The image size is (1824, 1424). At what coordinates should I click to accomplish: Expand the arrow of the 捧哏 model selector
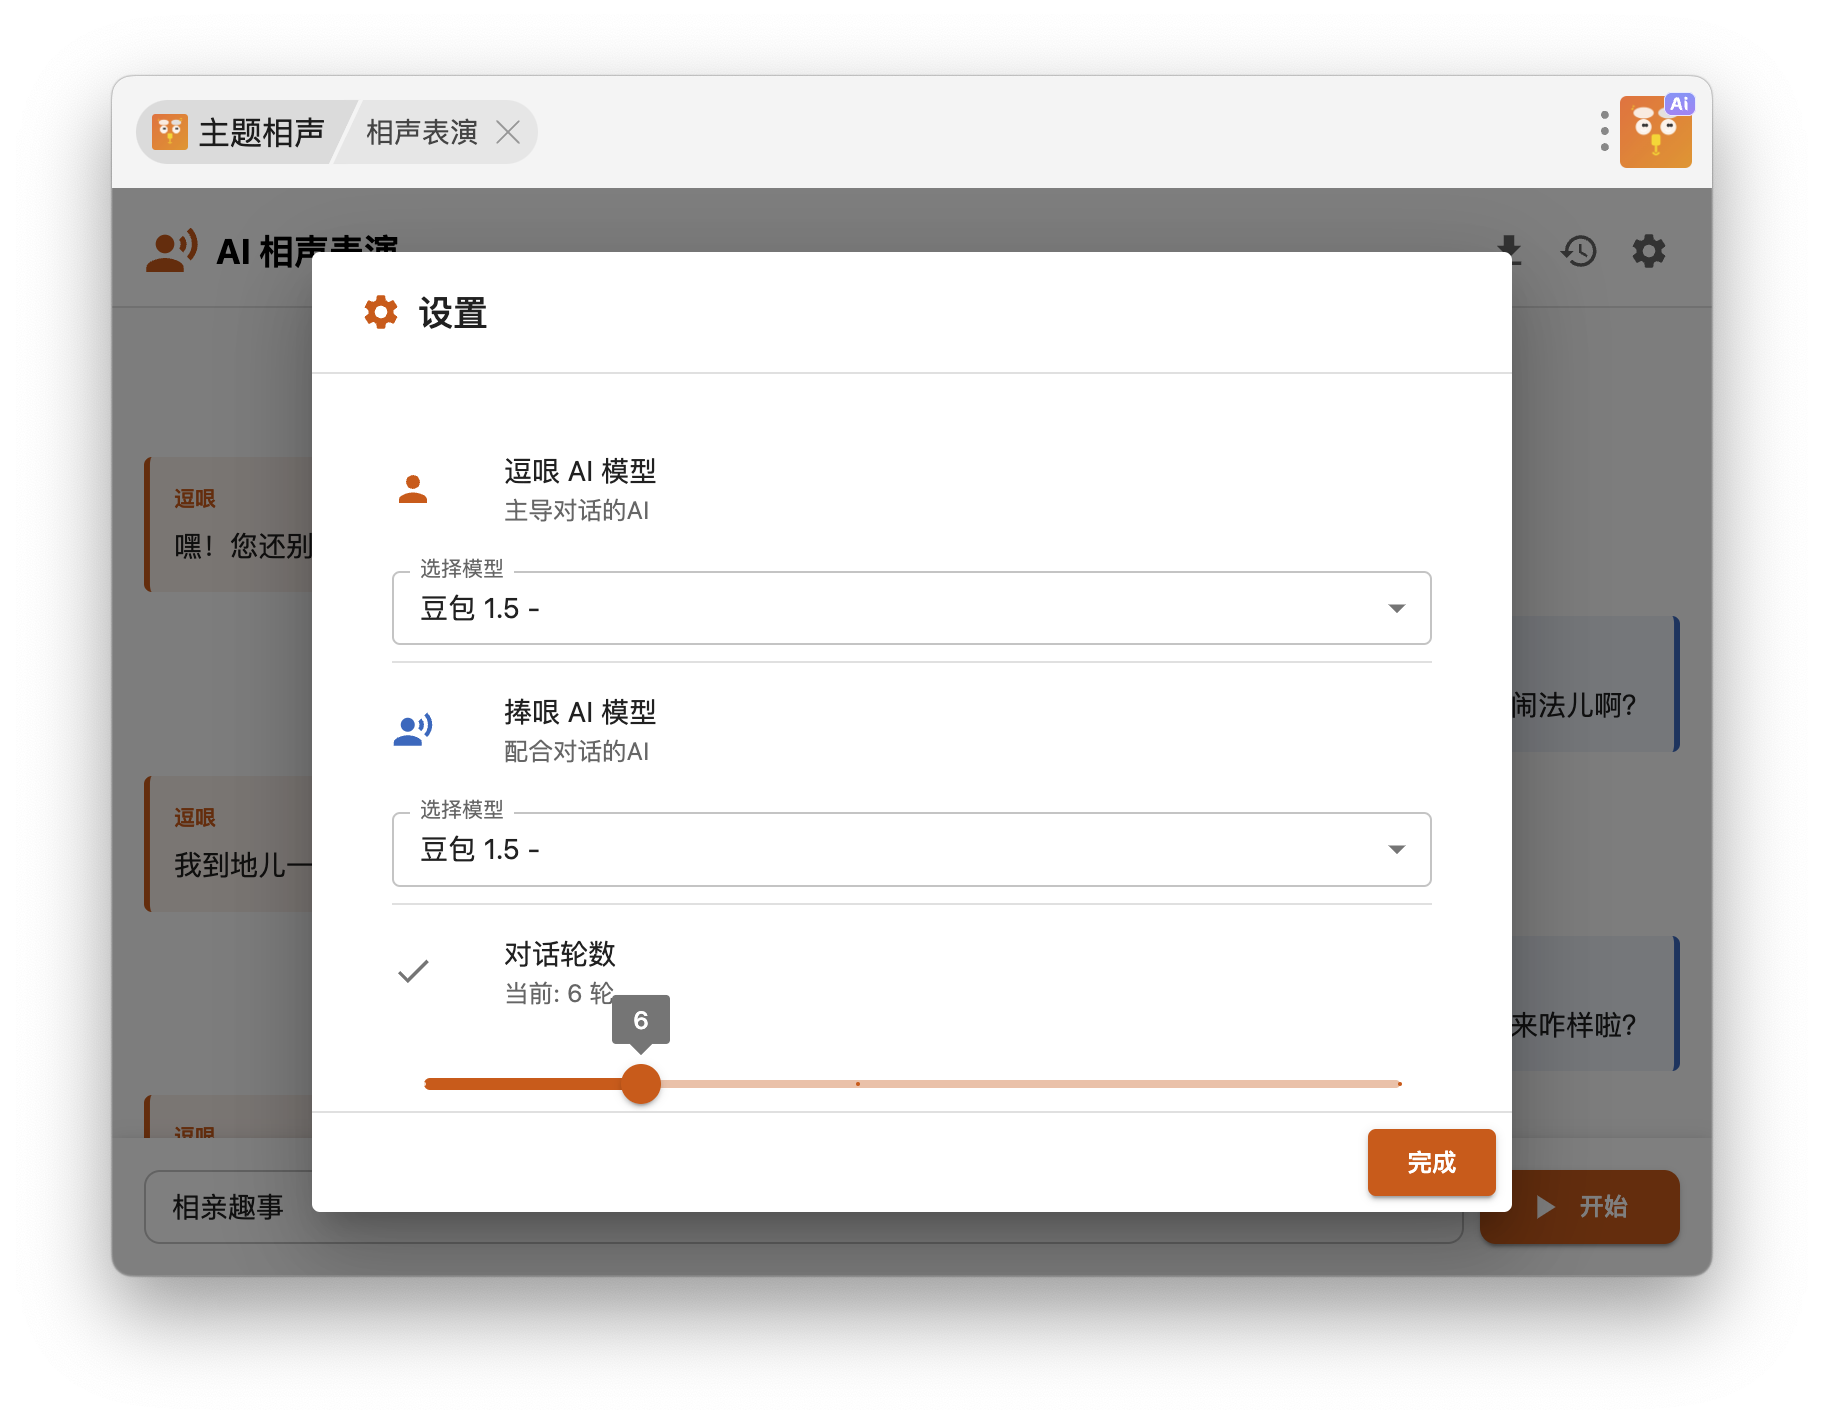[1396, 849]
